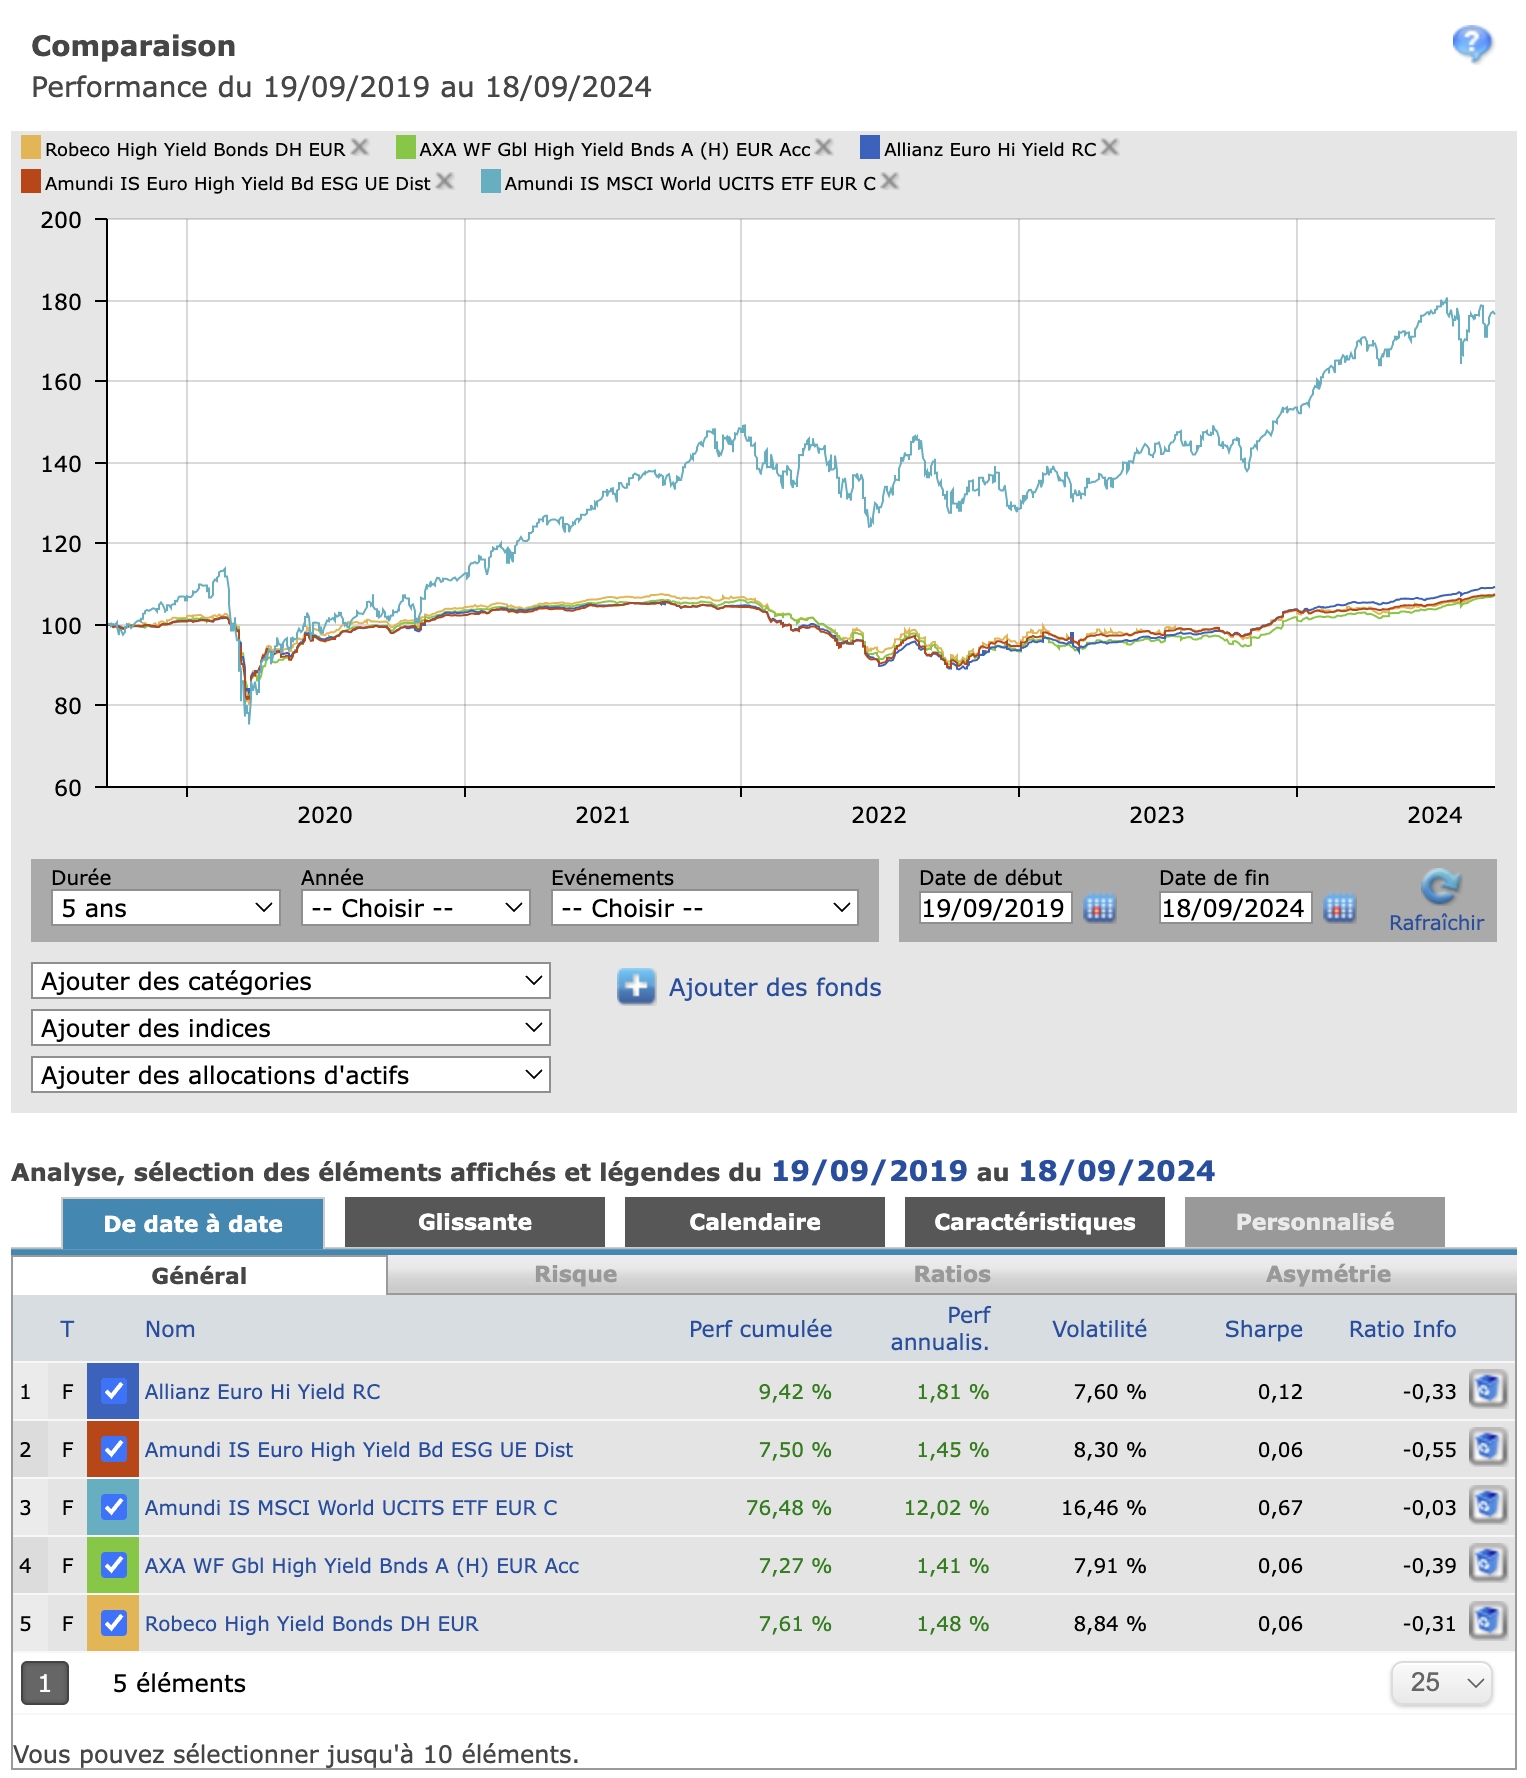1526x1778 pixels.
Task: Click the Rafraîchir refresh icon
Action: coord(1440,886)
